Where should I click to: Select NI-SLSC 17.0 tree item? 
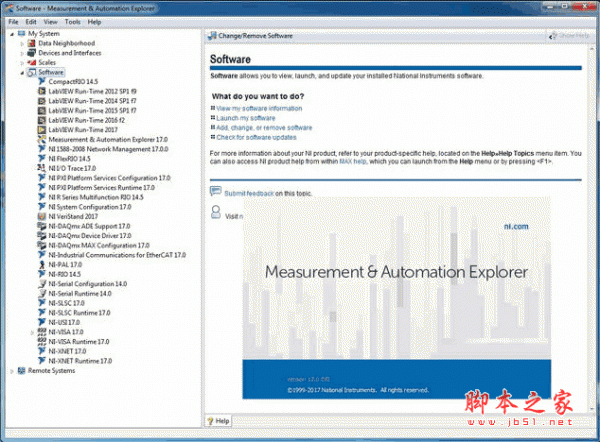[67, 303]
